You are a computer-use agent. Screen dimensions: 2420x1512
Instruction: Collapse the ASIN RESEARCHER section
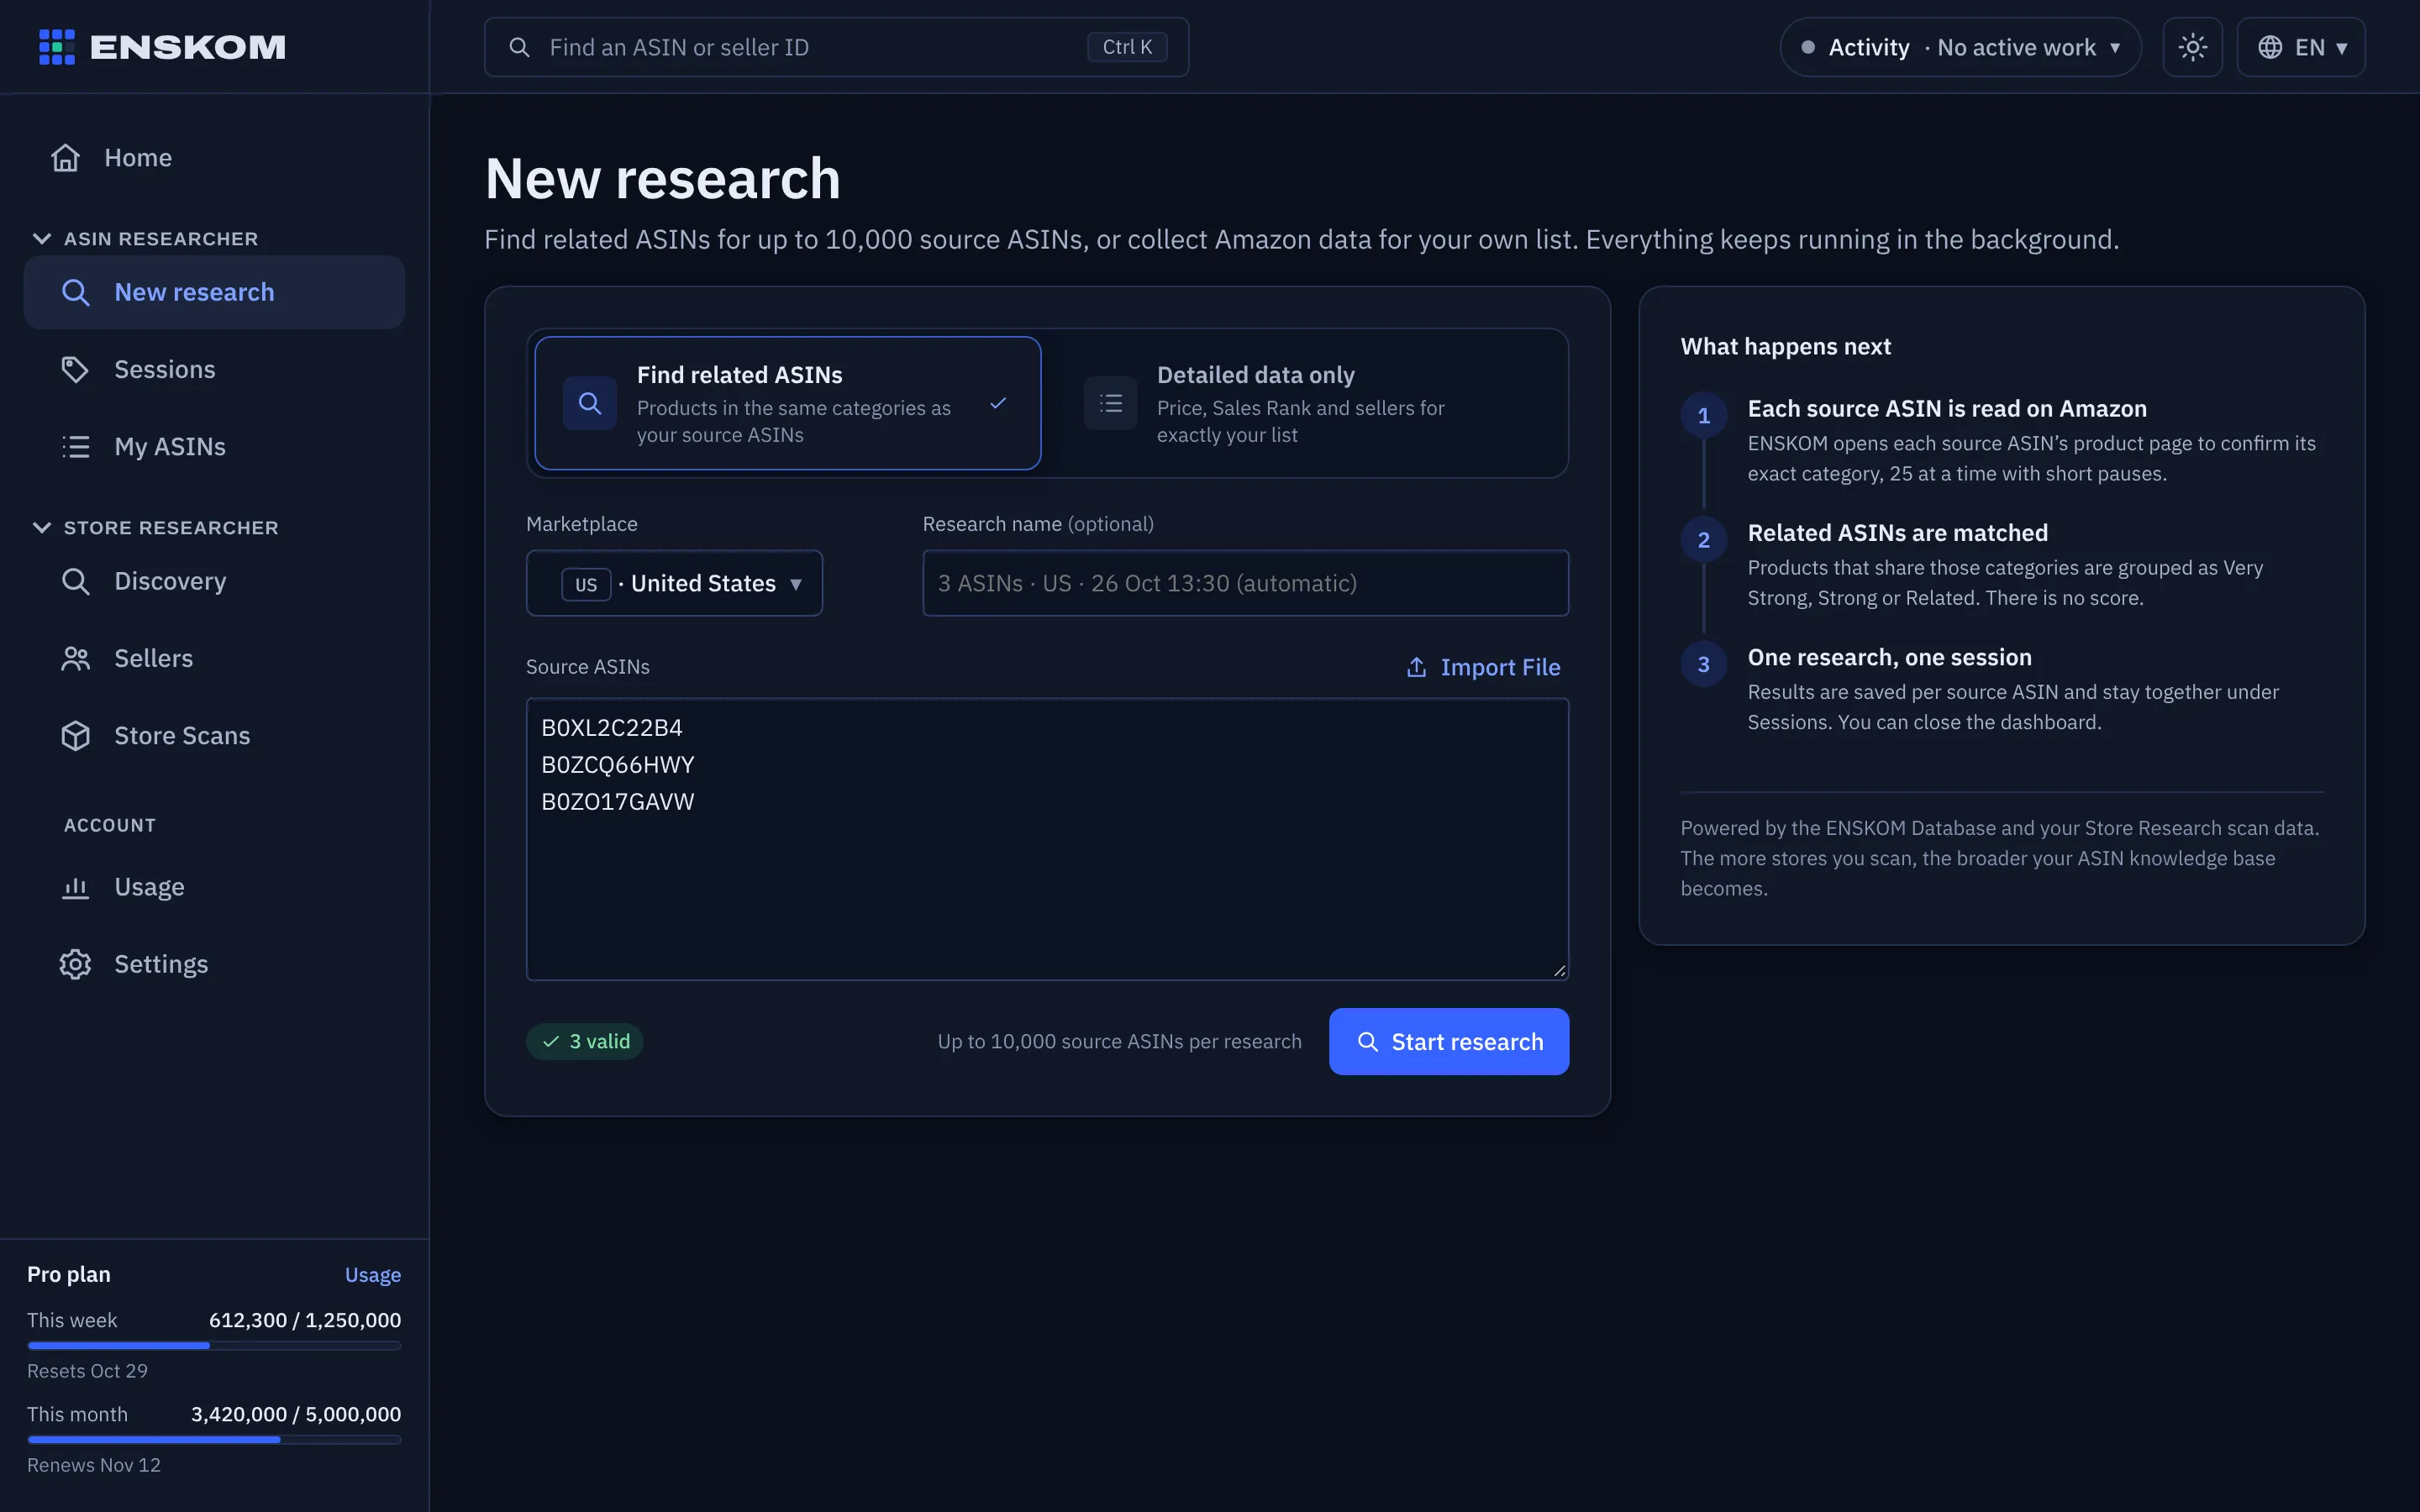pyautogui.click(x=145, y=239)
